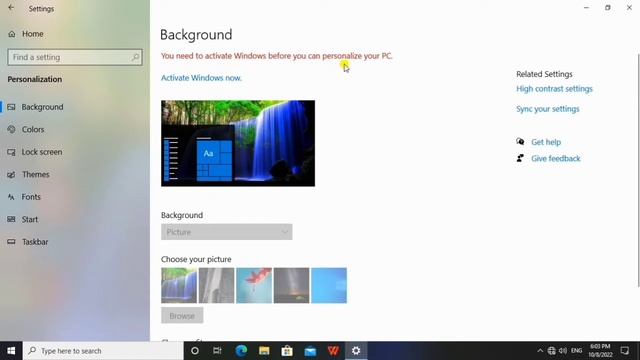This screenshot has height=360, width=640.
Task: Click the Give feedback link
Action: point(556,158)
